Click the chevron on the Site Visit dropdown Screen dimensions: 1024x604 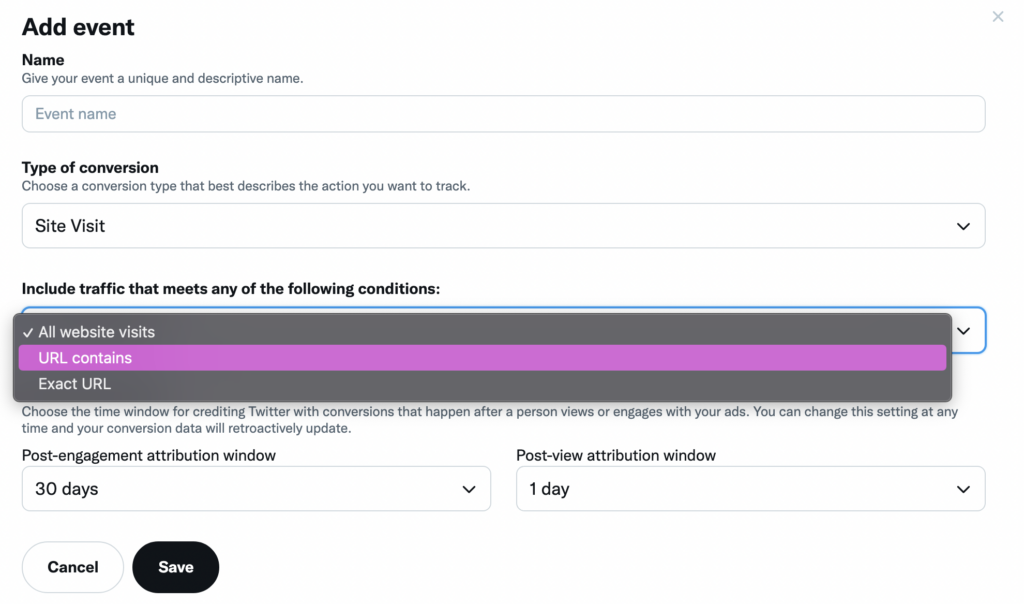pyautogui.click(x=964, y=226)
